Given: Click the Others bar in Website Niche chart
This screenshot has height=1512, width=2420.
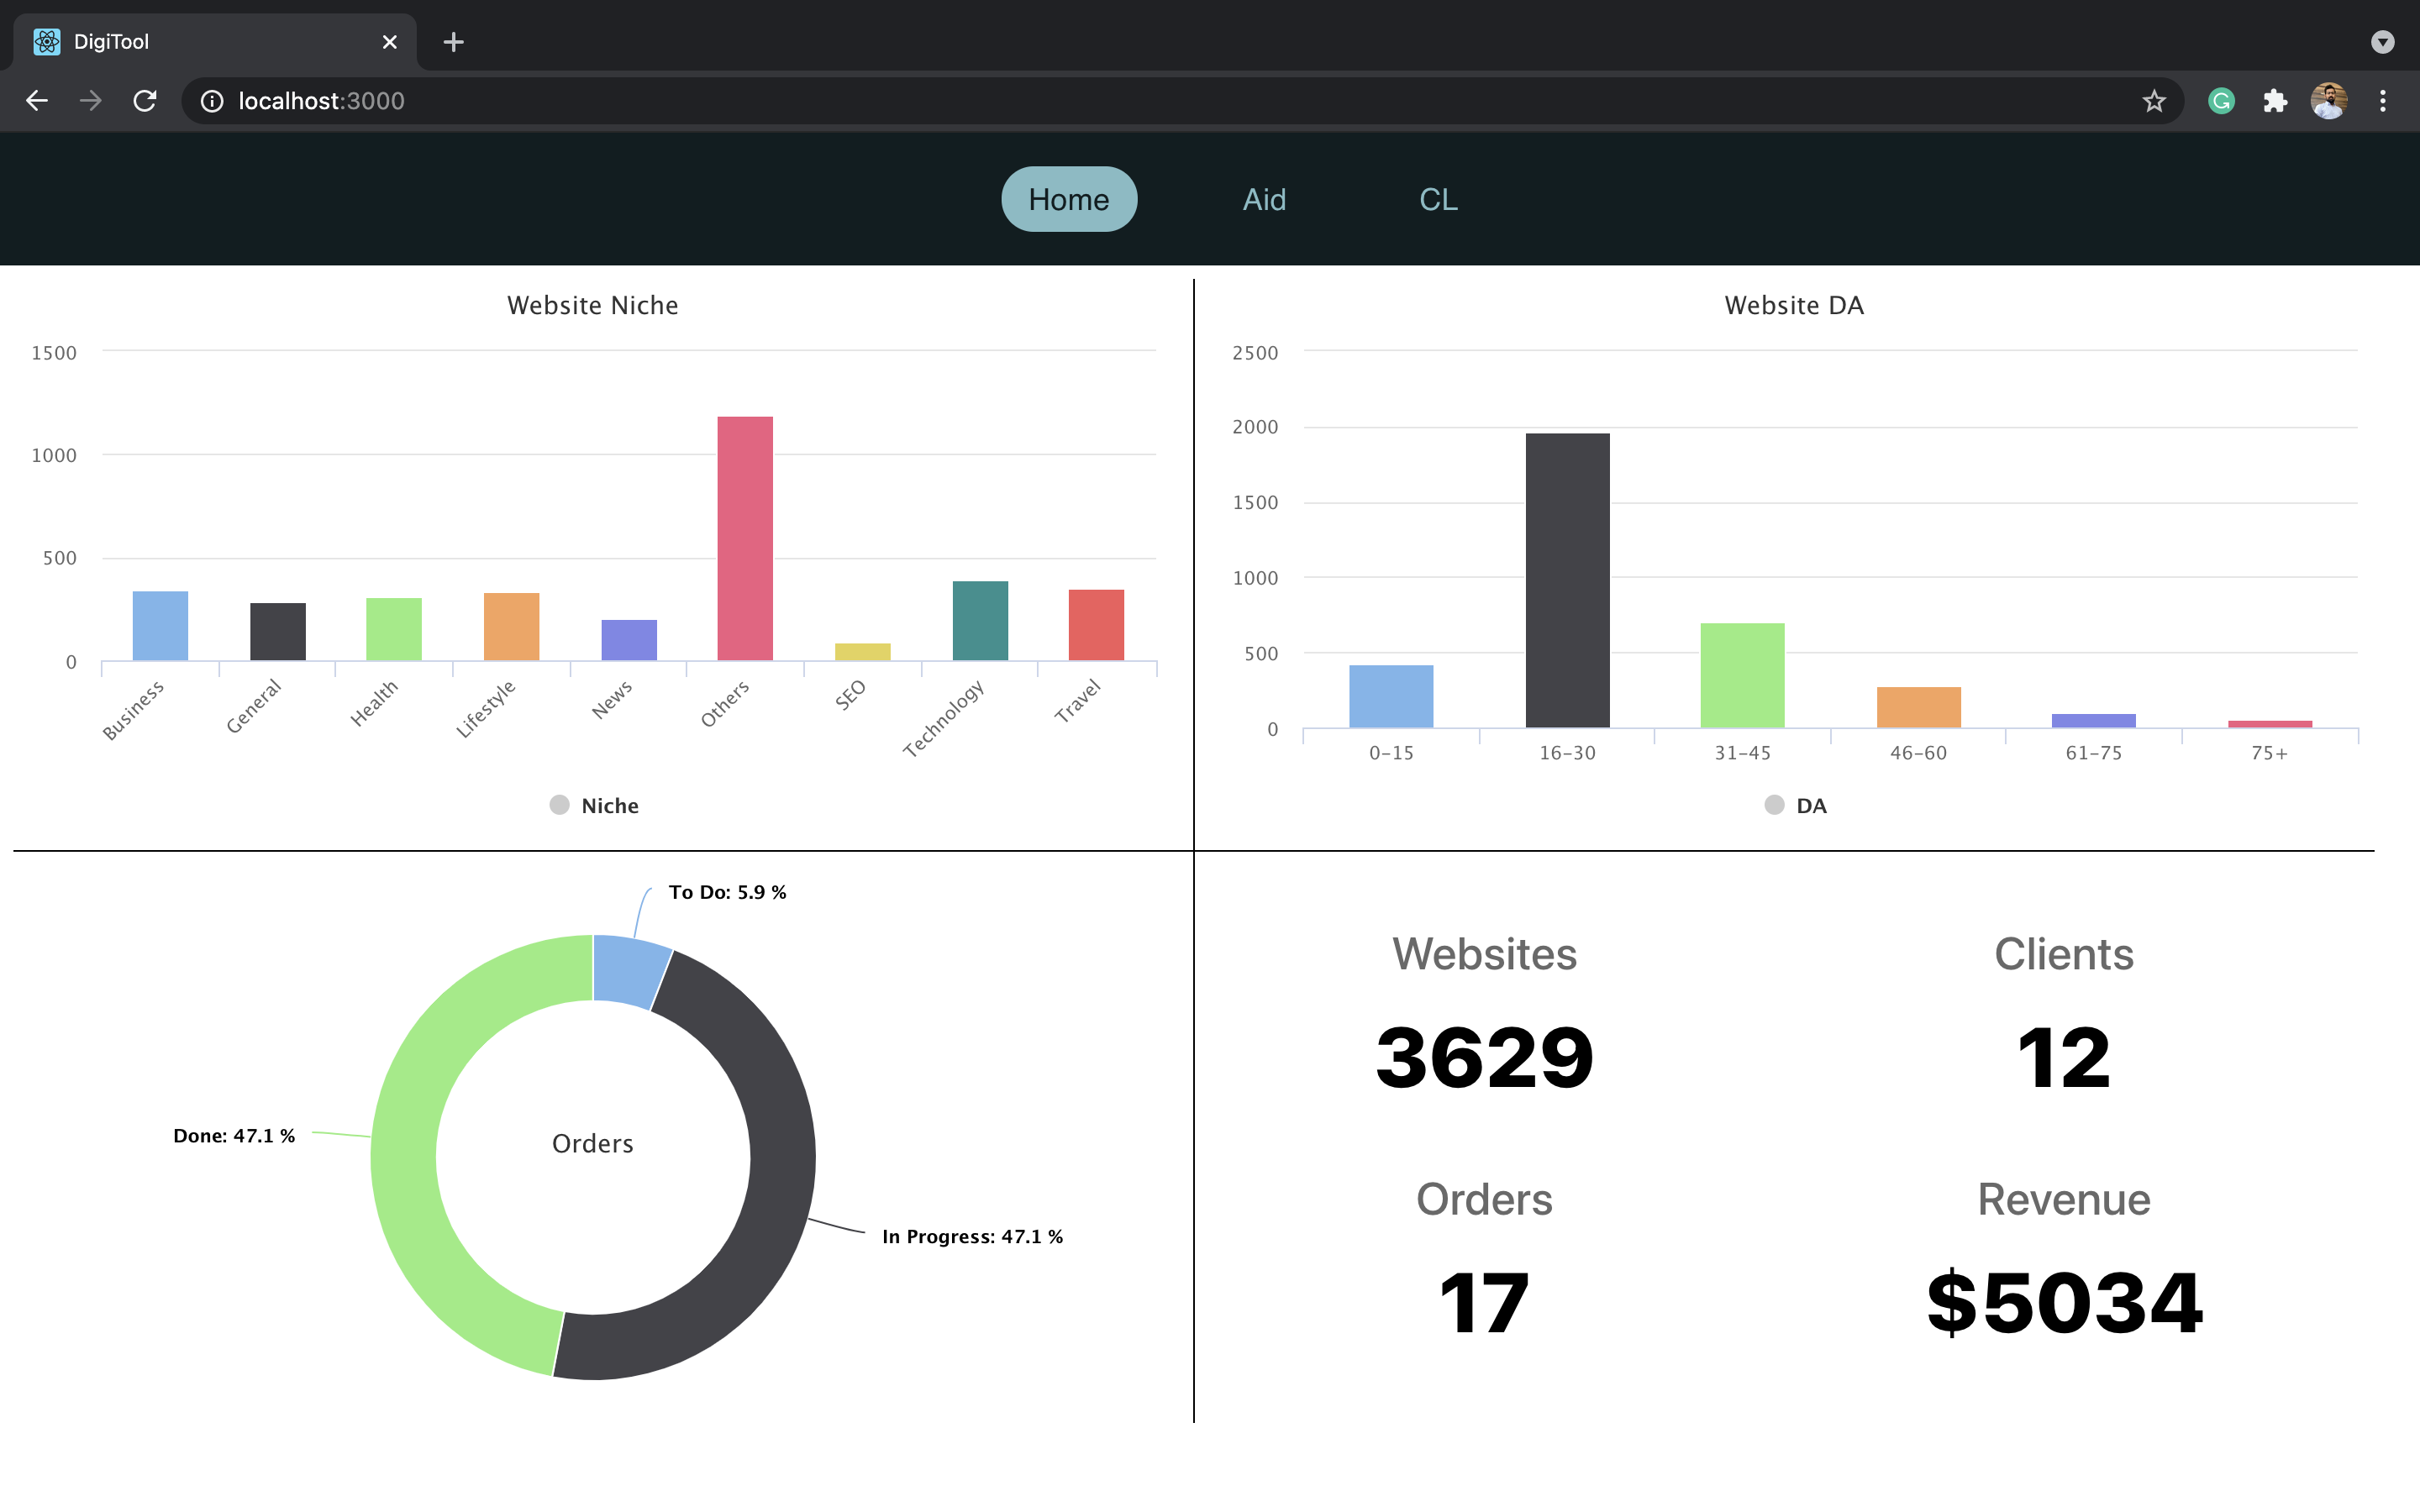Looking at the screenshot, I should tap(744, 540).
